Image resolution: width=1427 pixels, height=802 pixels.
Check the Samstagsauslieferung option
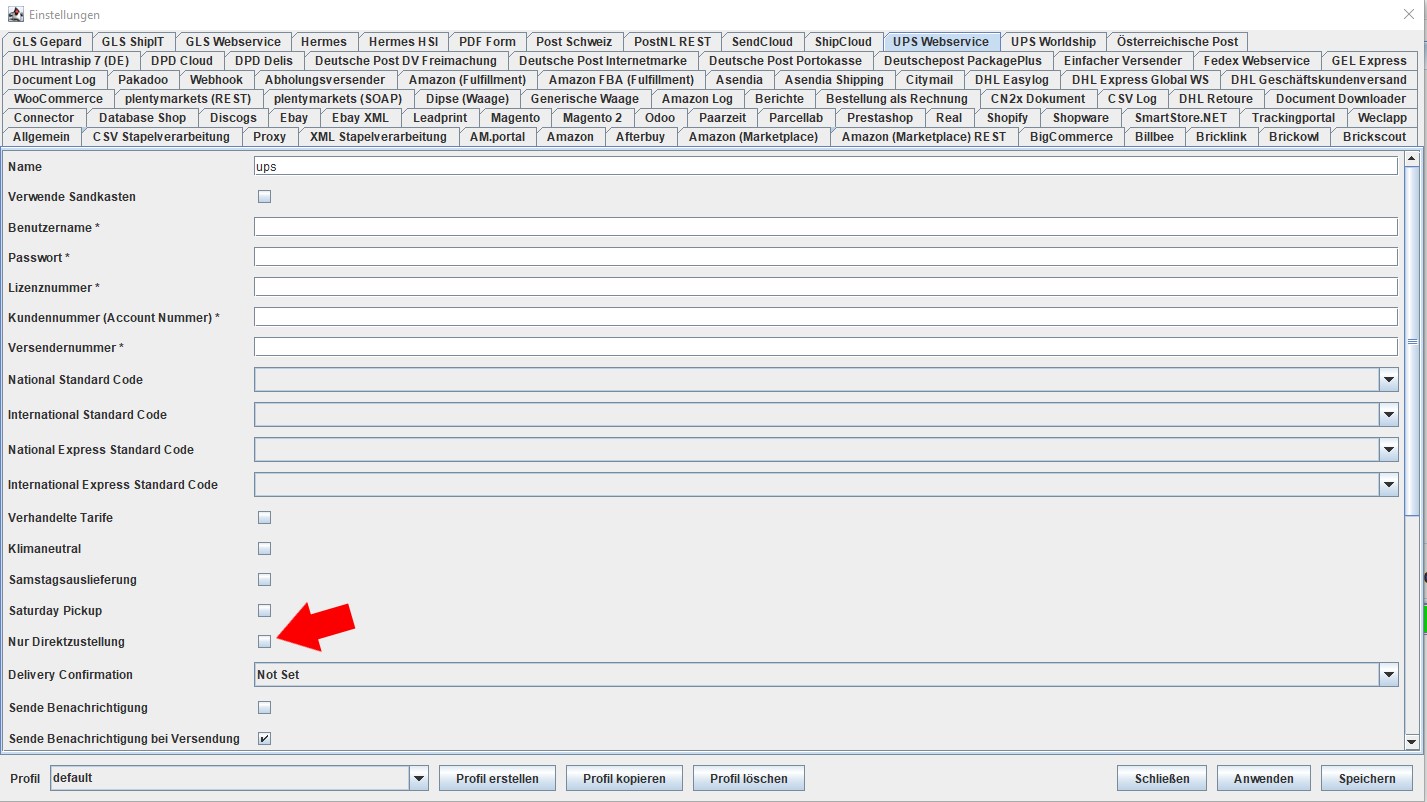point(265,580)
